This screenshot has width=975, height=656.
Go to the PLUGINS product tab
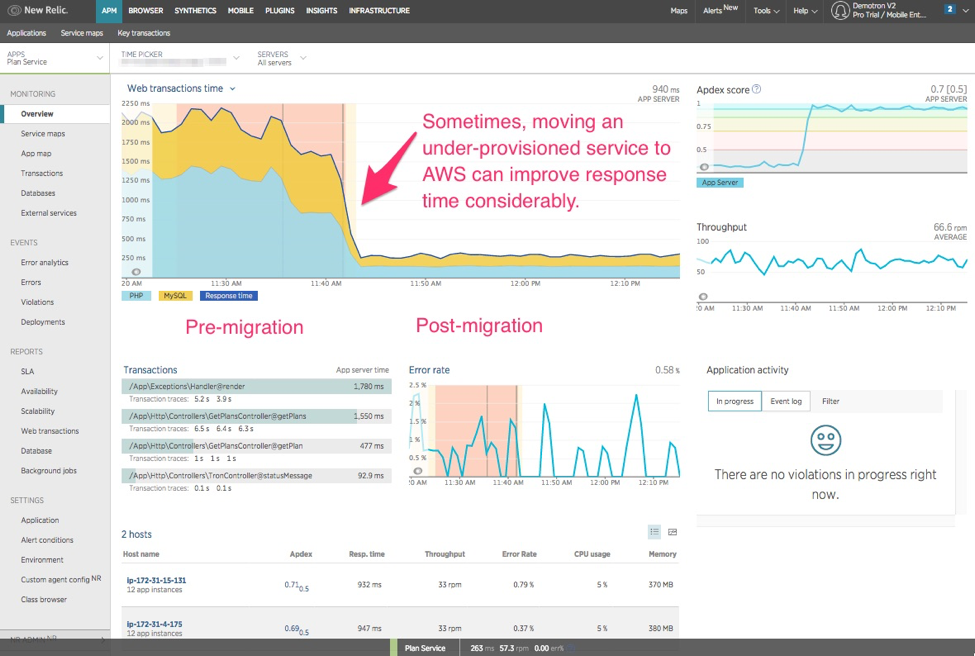coord(280,11)
